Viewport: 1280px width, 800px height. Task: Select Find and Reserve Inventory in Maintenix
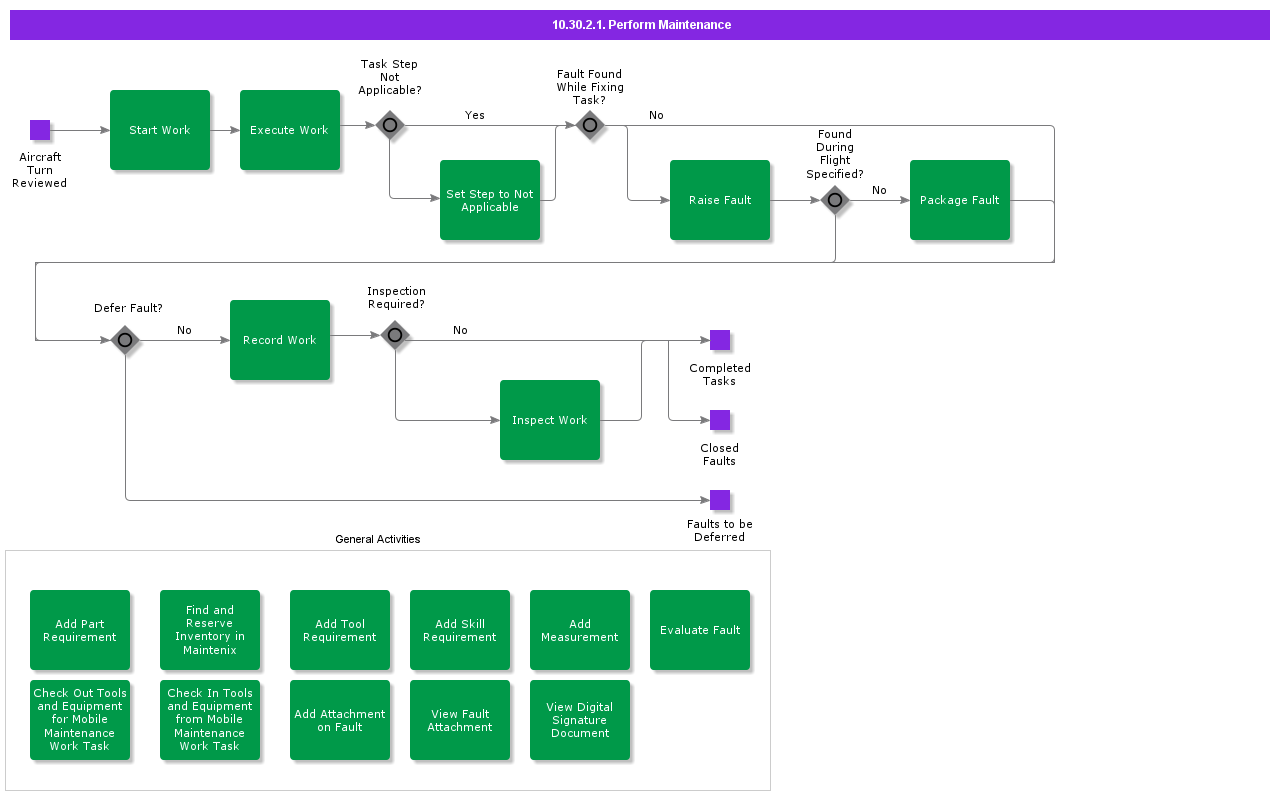coord(210,630)
